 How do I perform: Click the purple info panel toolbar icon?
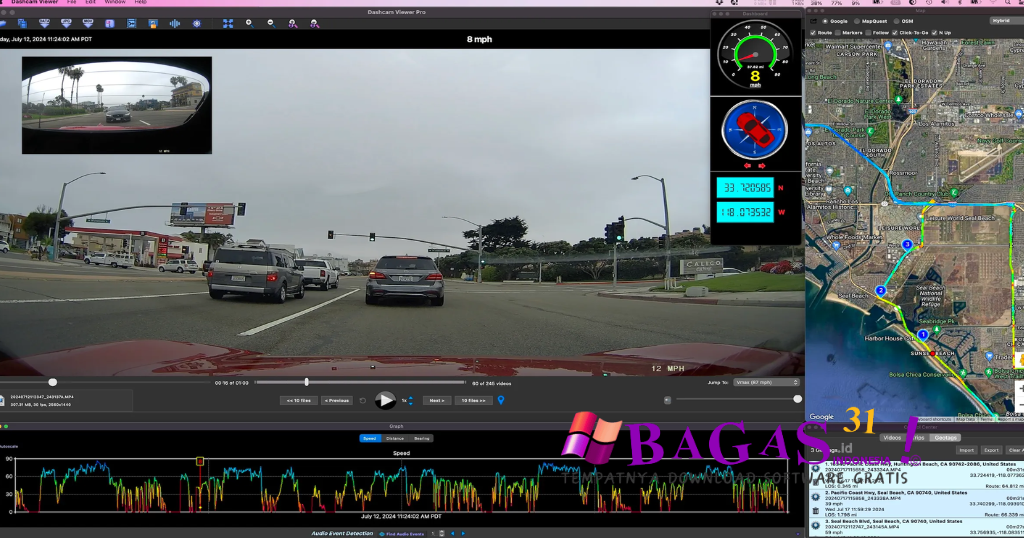[110, 23]
